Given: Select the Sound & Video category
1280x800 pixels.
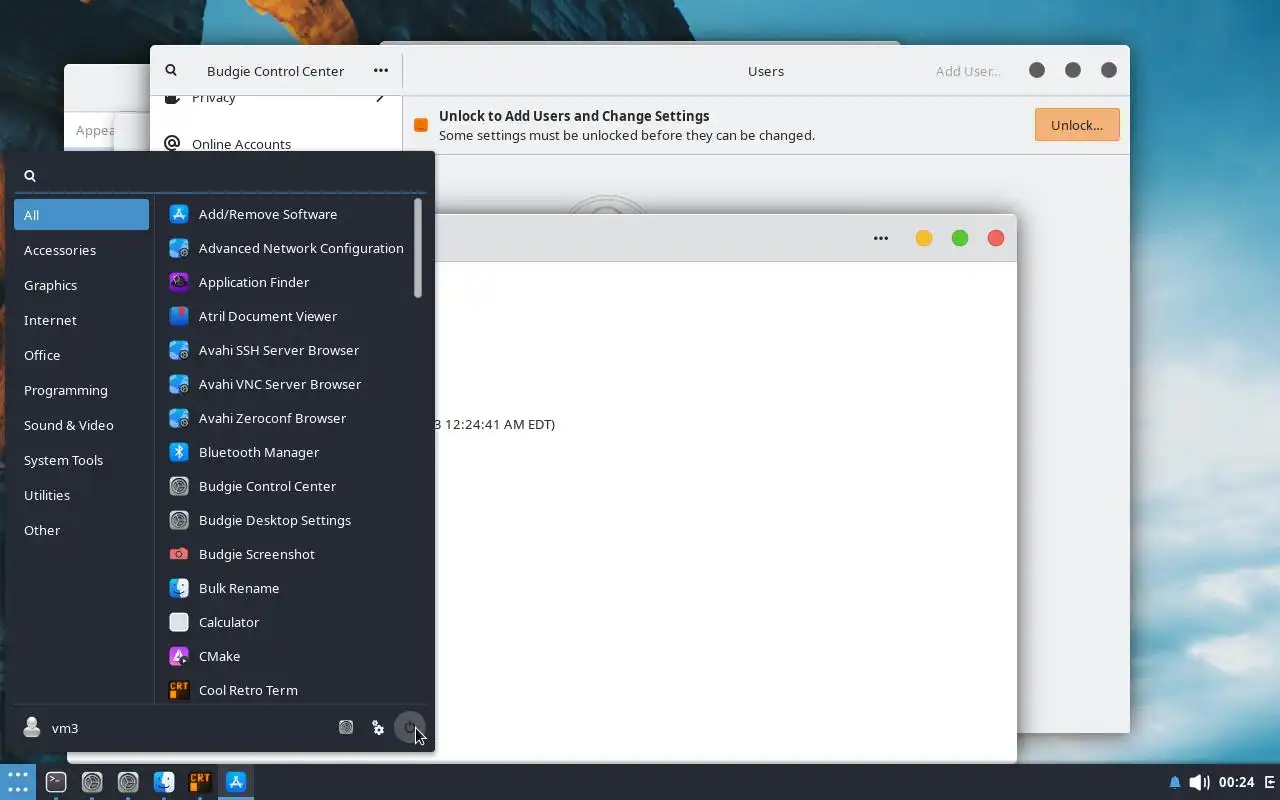Looking at the screenshot, I should pyautogui.click(x=81, y=425).
